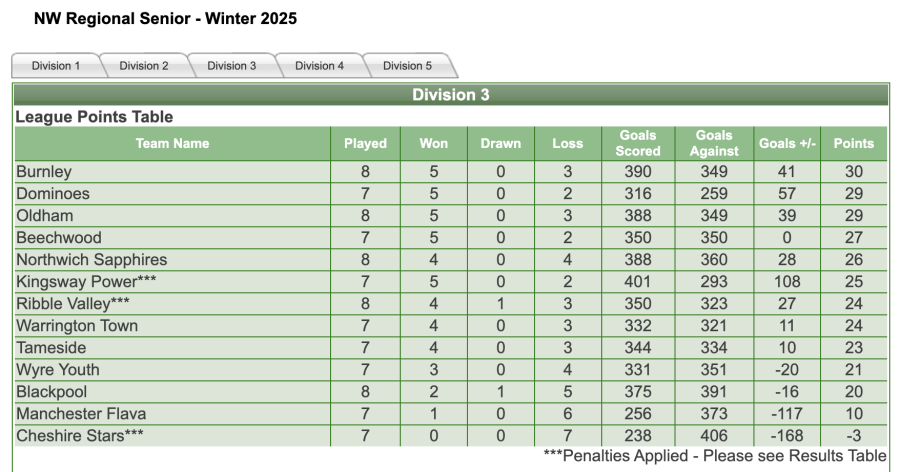
Task: Select the Division 3 tab
Action: click(x=232, y=66)
